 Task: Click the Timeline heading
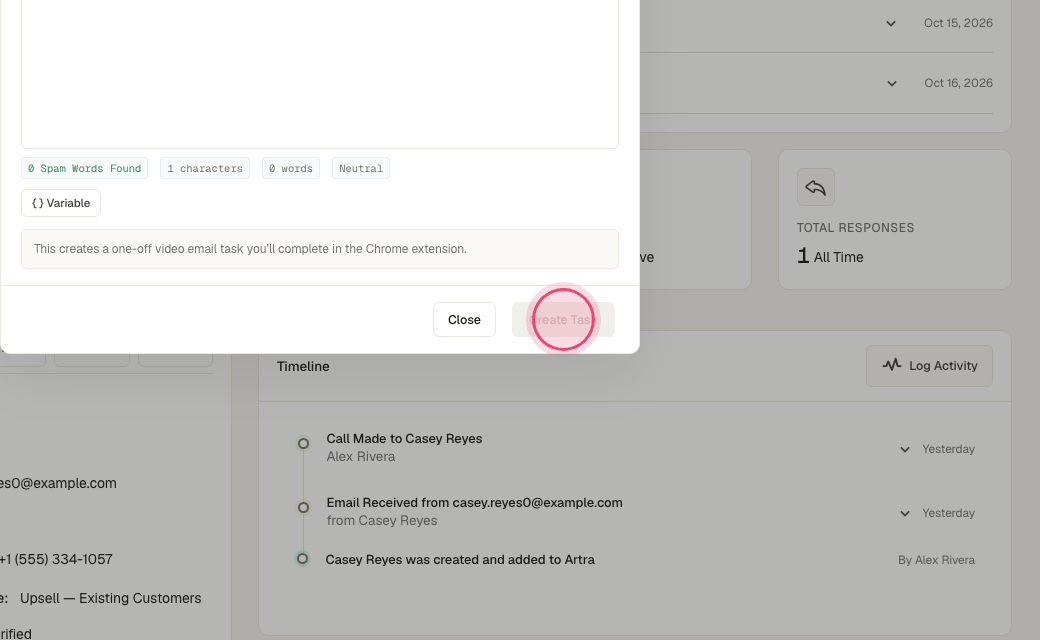303,366
